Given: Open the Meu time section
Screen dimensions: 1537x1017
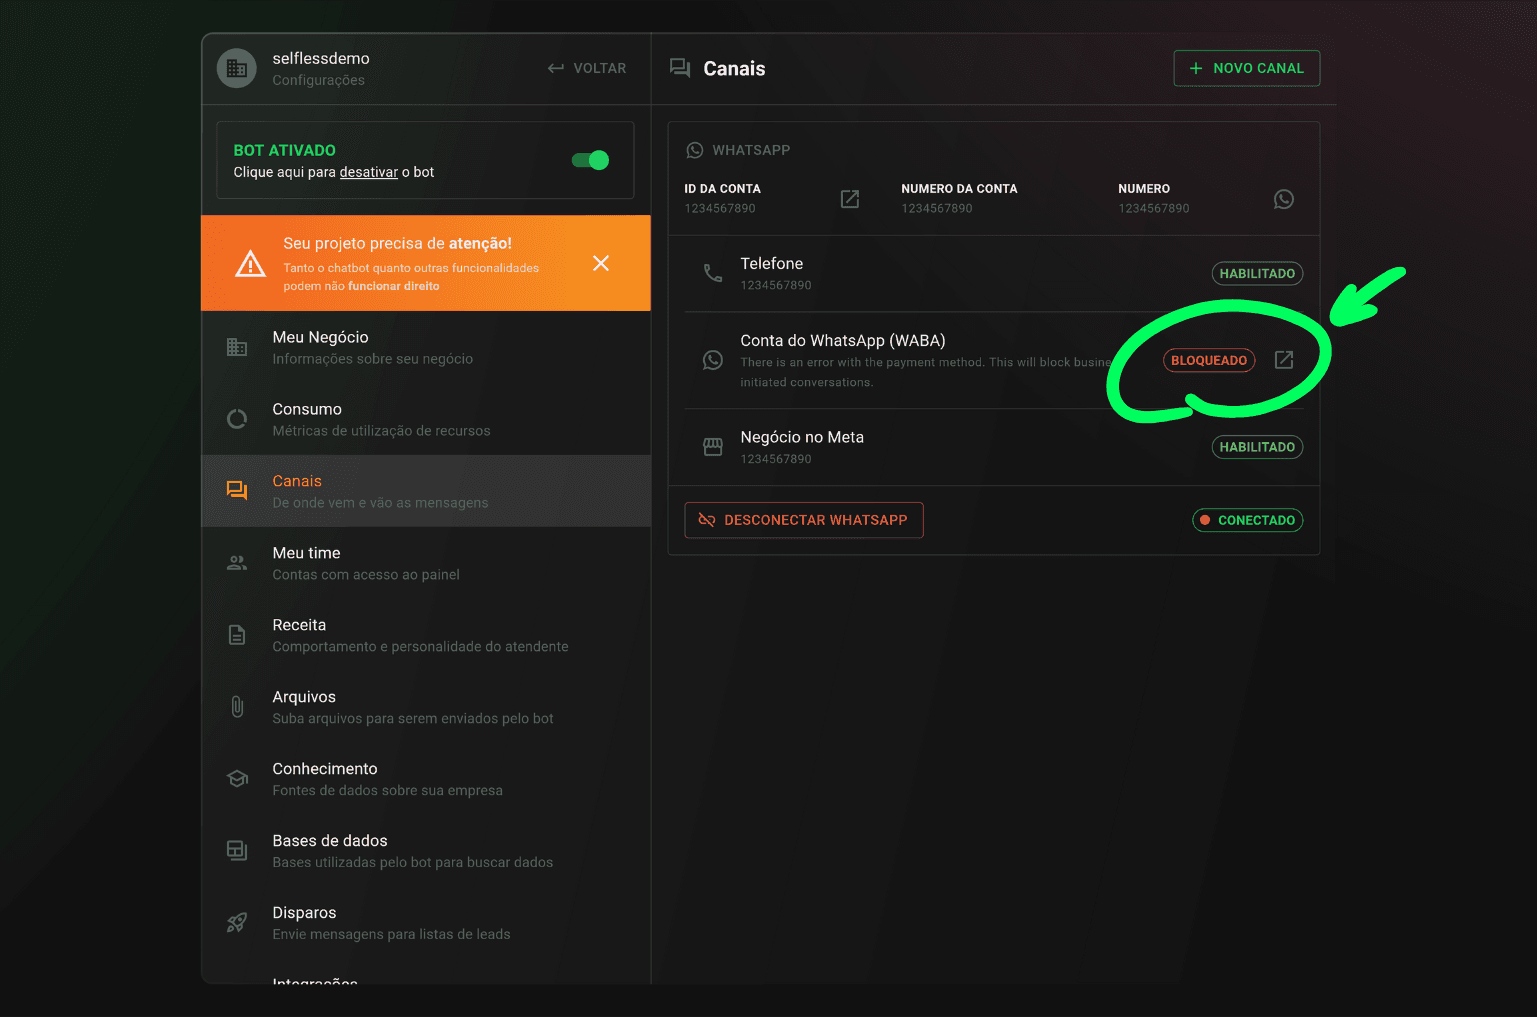Looking at the screenshot, I should pyautogui.click(x=426, y=563).
